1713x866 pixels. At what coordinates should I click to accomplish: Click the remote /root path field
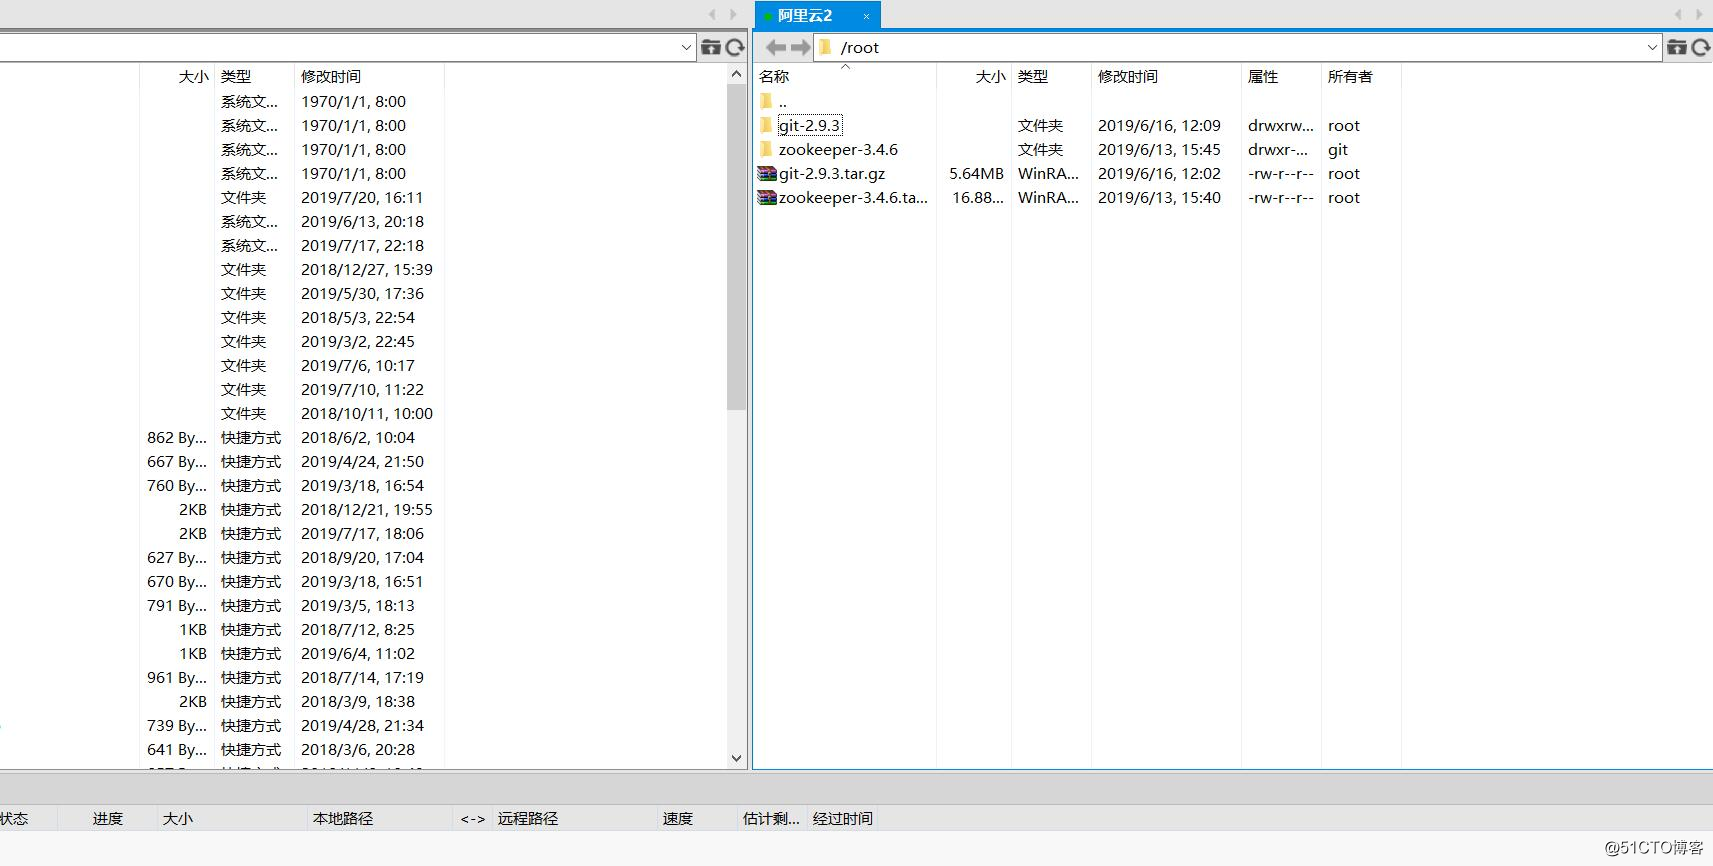coord(1238,47)
